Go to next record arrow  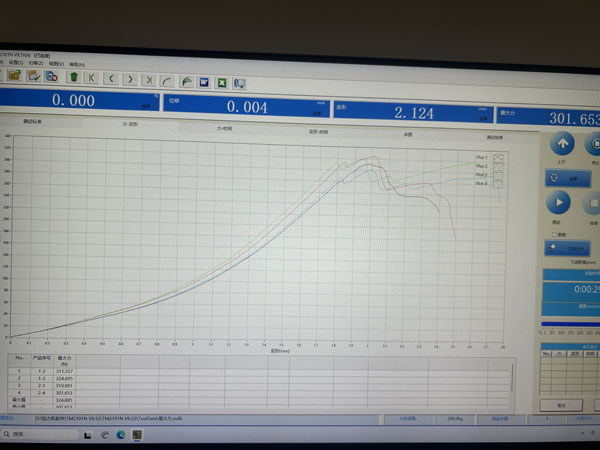tap(129, 77)
